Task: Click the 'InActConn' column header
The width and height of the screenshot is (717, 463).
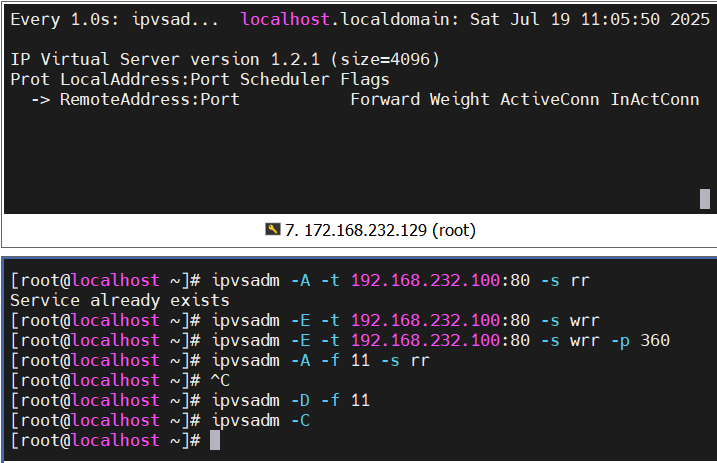Action: click(655, 100)
